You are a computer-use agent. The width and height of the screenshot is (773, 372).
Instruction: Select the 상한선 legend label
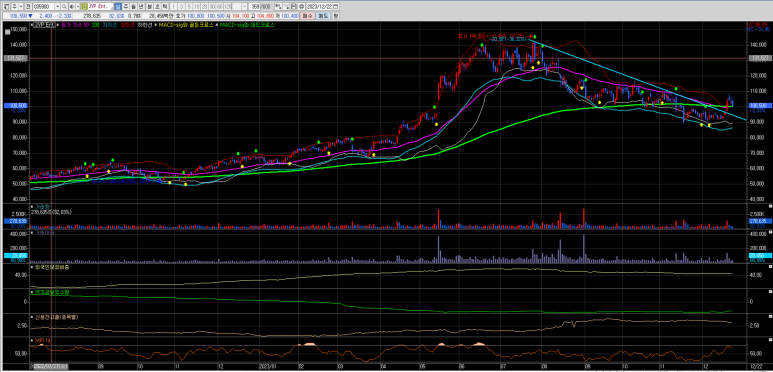coord(127,24)
